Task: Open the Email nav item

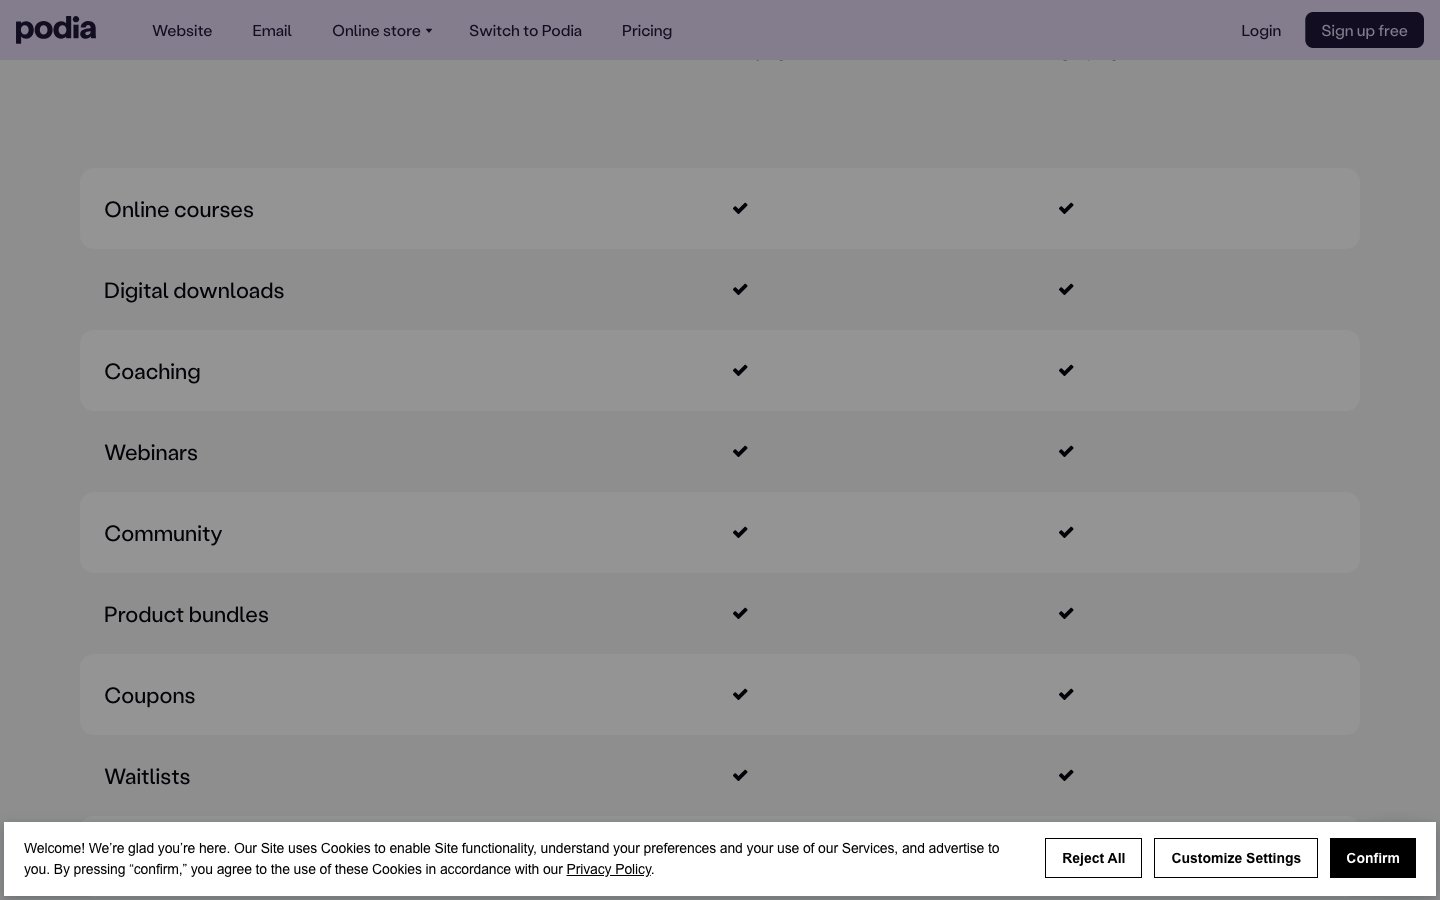Action: click(x=272, y=31)
